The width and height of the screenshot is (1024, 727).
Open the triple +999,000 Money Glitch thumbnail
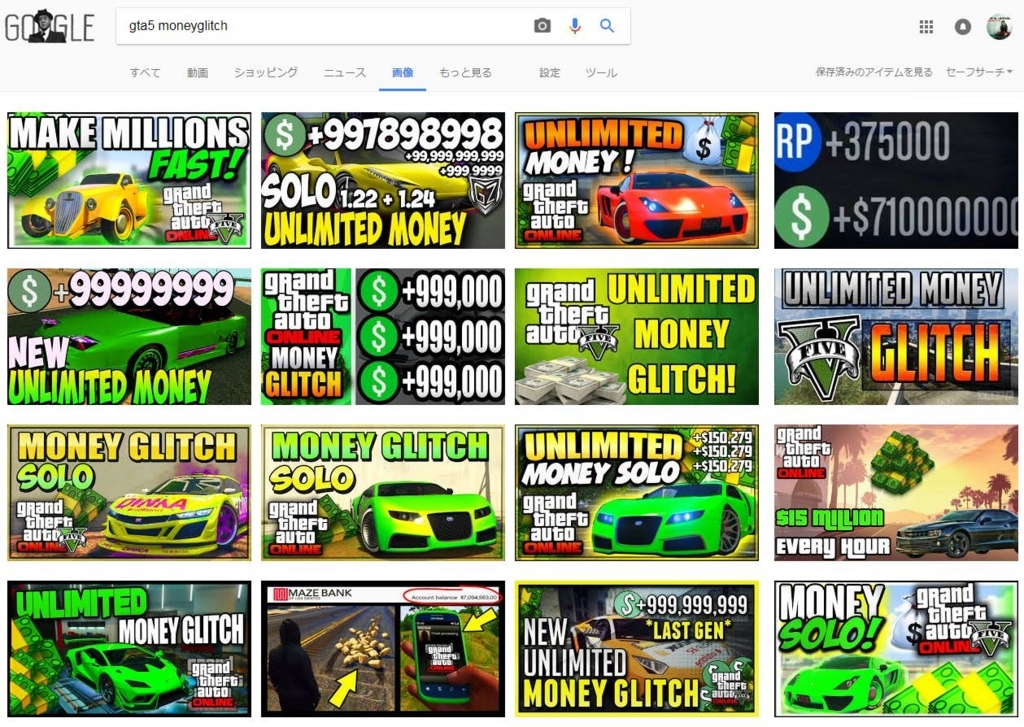(383, 336)
